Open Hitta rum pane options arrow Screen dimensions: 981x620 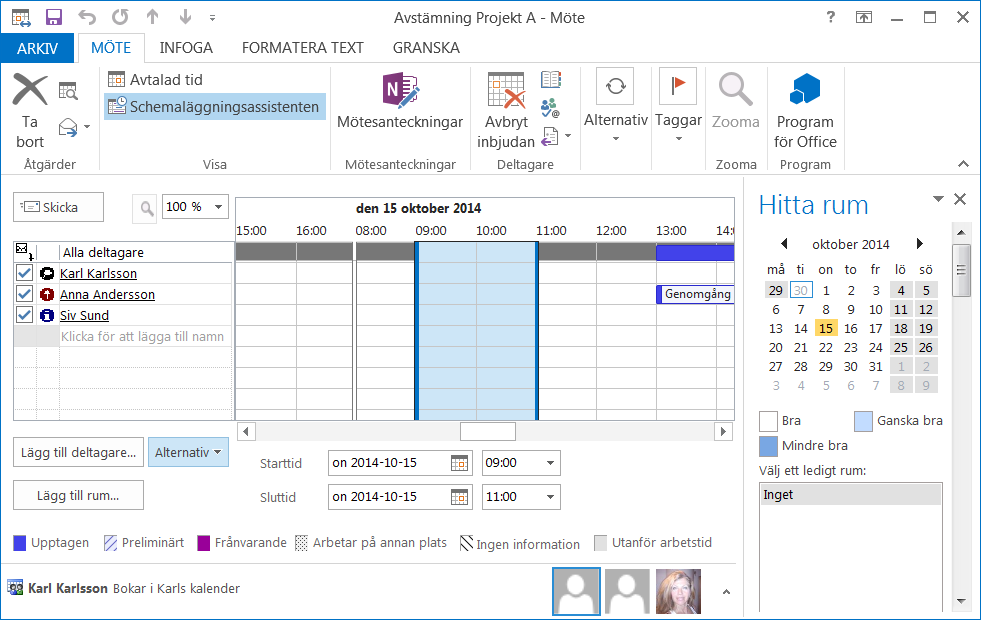pyautogui.click(x=938, y=199)
